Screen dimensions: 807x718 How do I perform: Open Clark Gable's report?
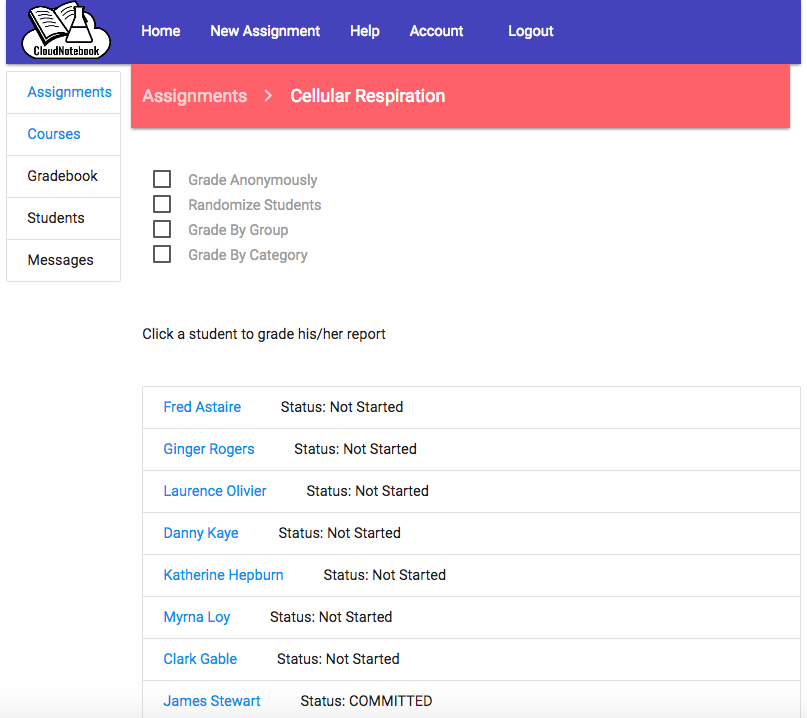(200, 659)
